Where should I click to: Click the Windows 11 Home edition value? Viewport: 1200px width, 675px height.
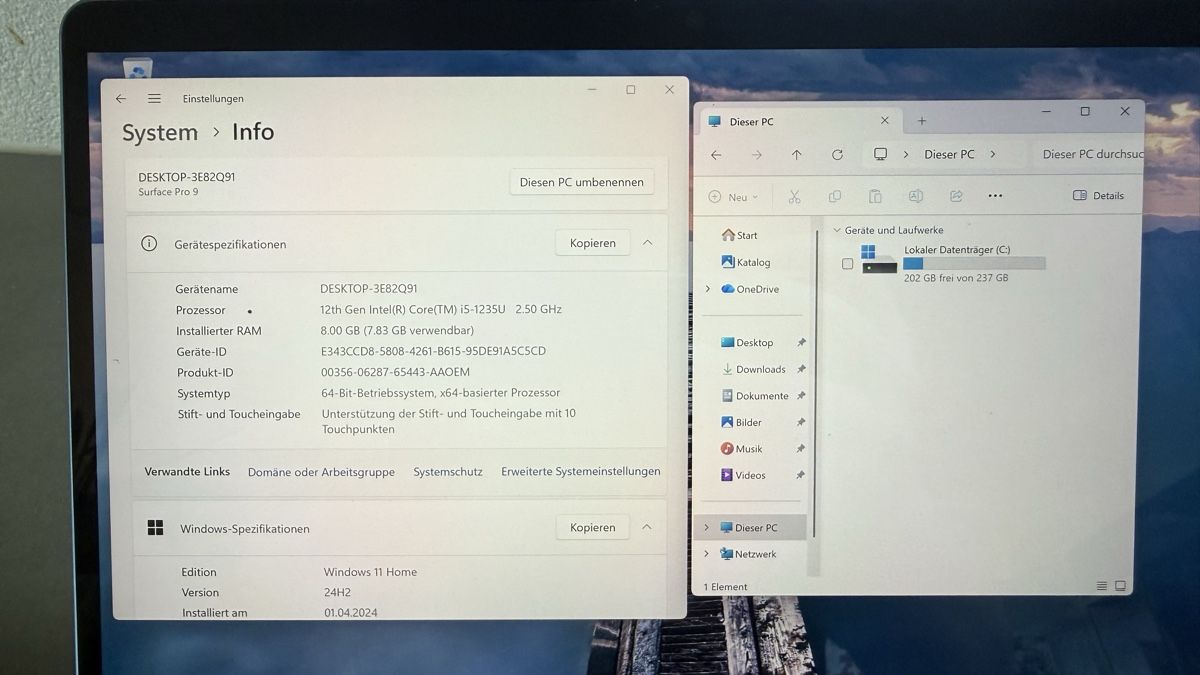[x=370, y=572]
